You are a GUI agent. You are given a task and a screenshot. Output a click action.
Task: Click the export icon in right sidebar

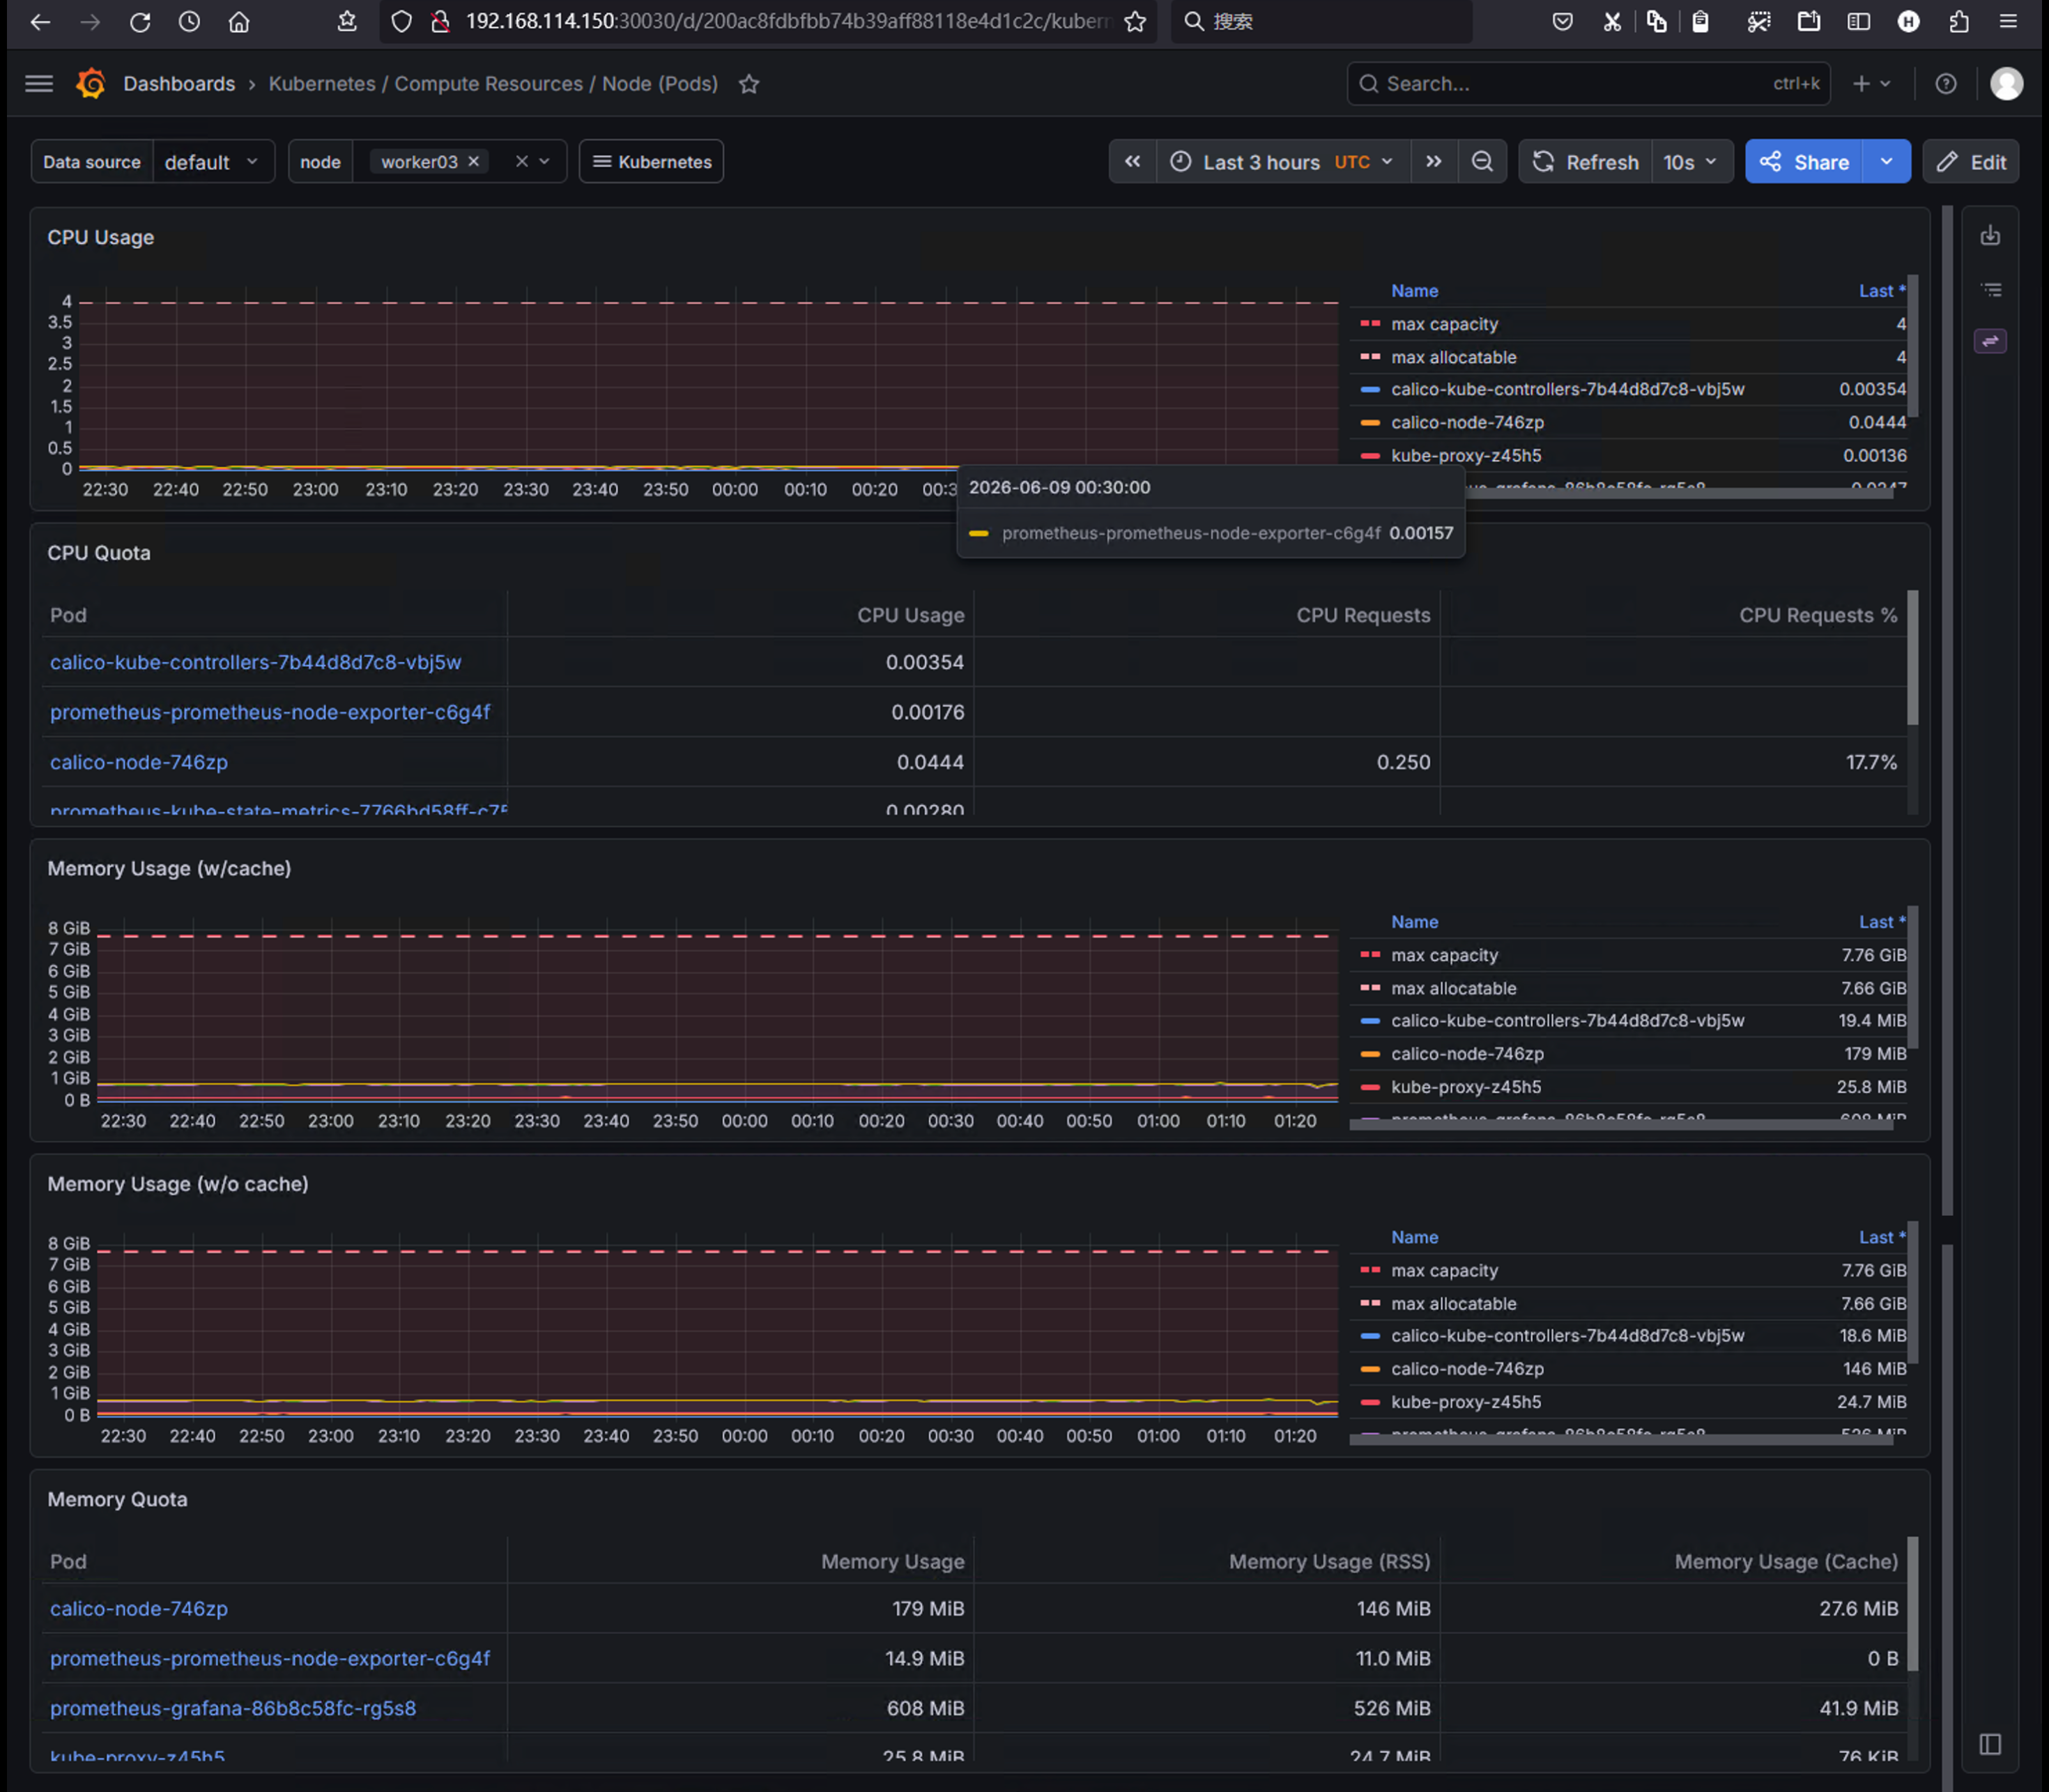pyautogui.click(x=1990, y=236)
